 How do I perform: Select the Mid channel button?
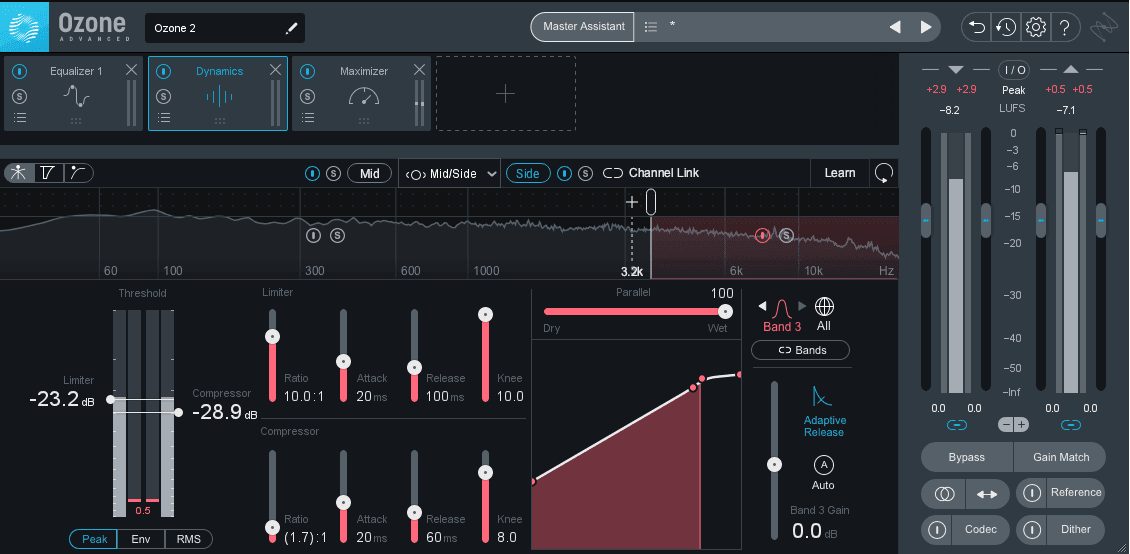click(x=370, y=173)
